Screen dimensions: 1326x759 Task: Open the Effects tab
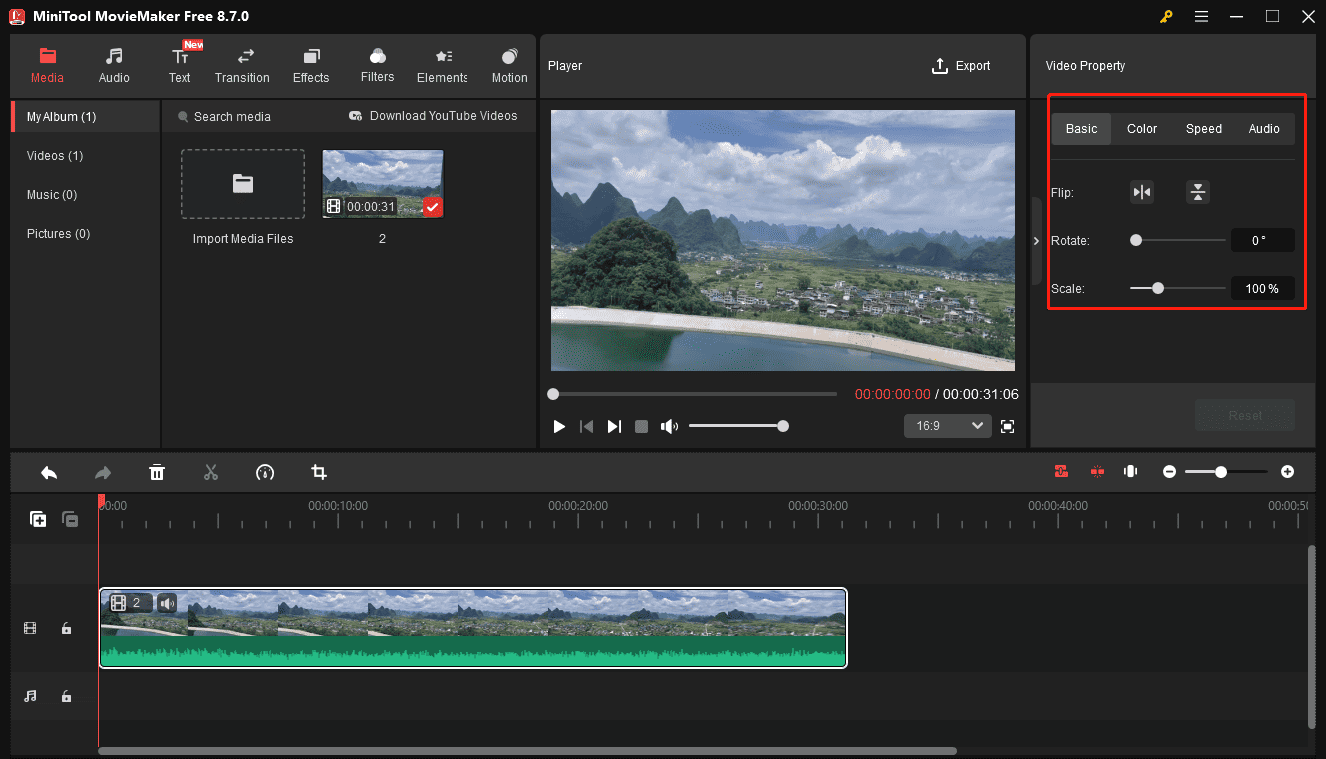pos(311,66)
